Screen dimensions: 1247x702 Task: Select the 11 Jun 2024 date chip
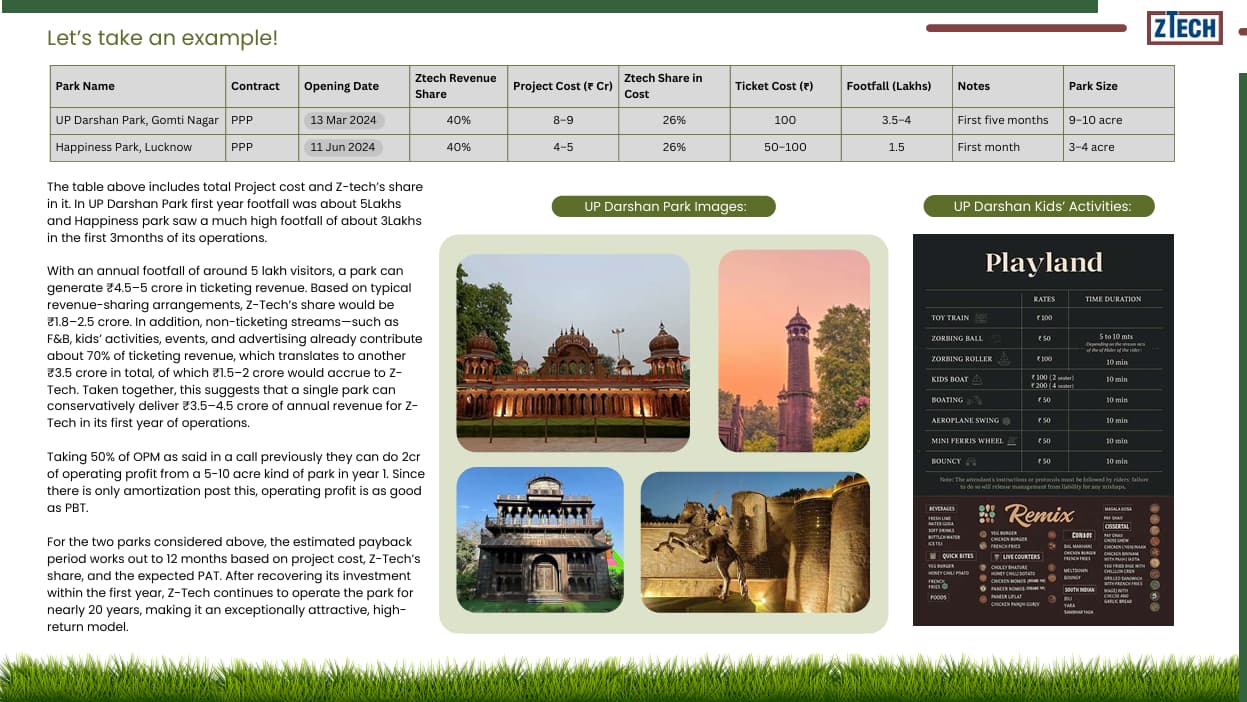coord(343,147)
